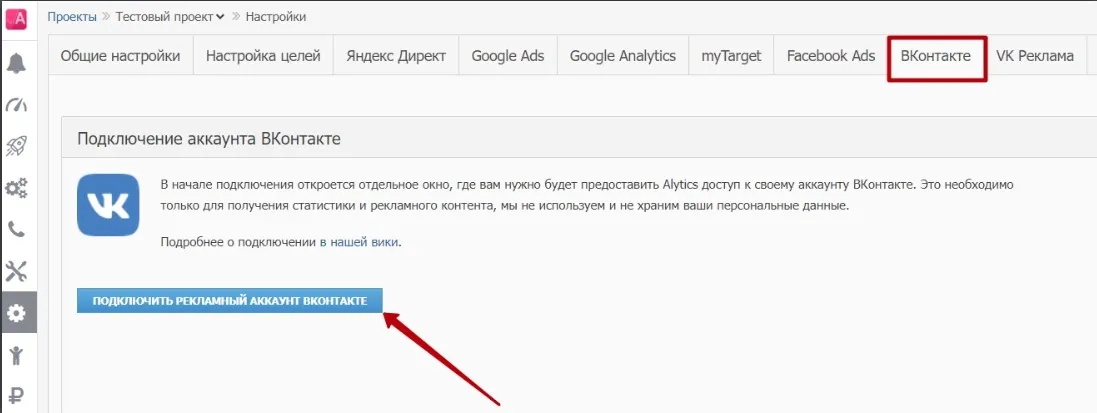Open the dashboard speedometer icon
1097x413 pixels.
15,105
